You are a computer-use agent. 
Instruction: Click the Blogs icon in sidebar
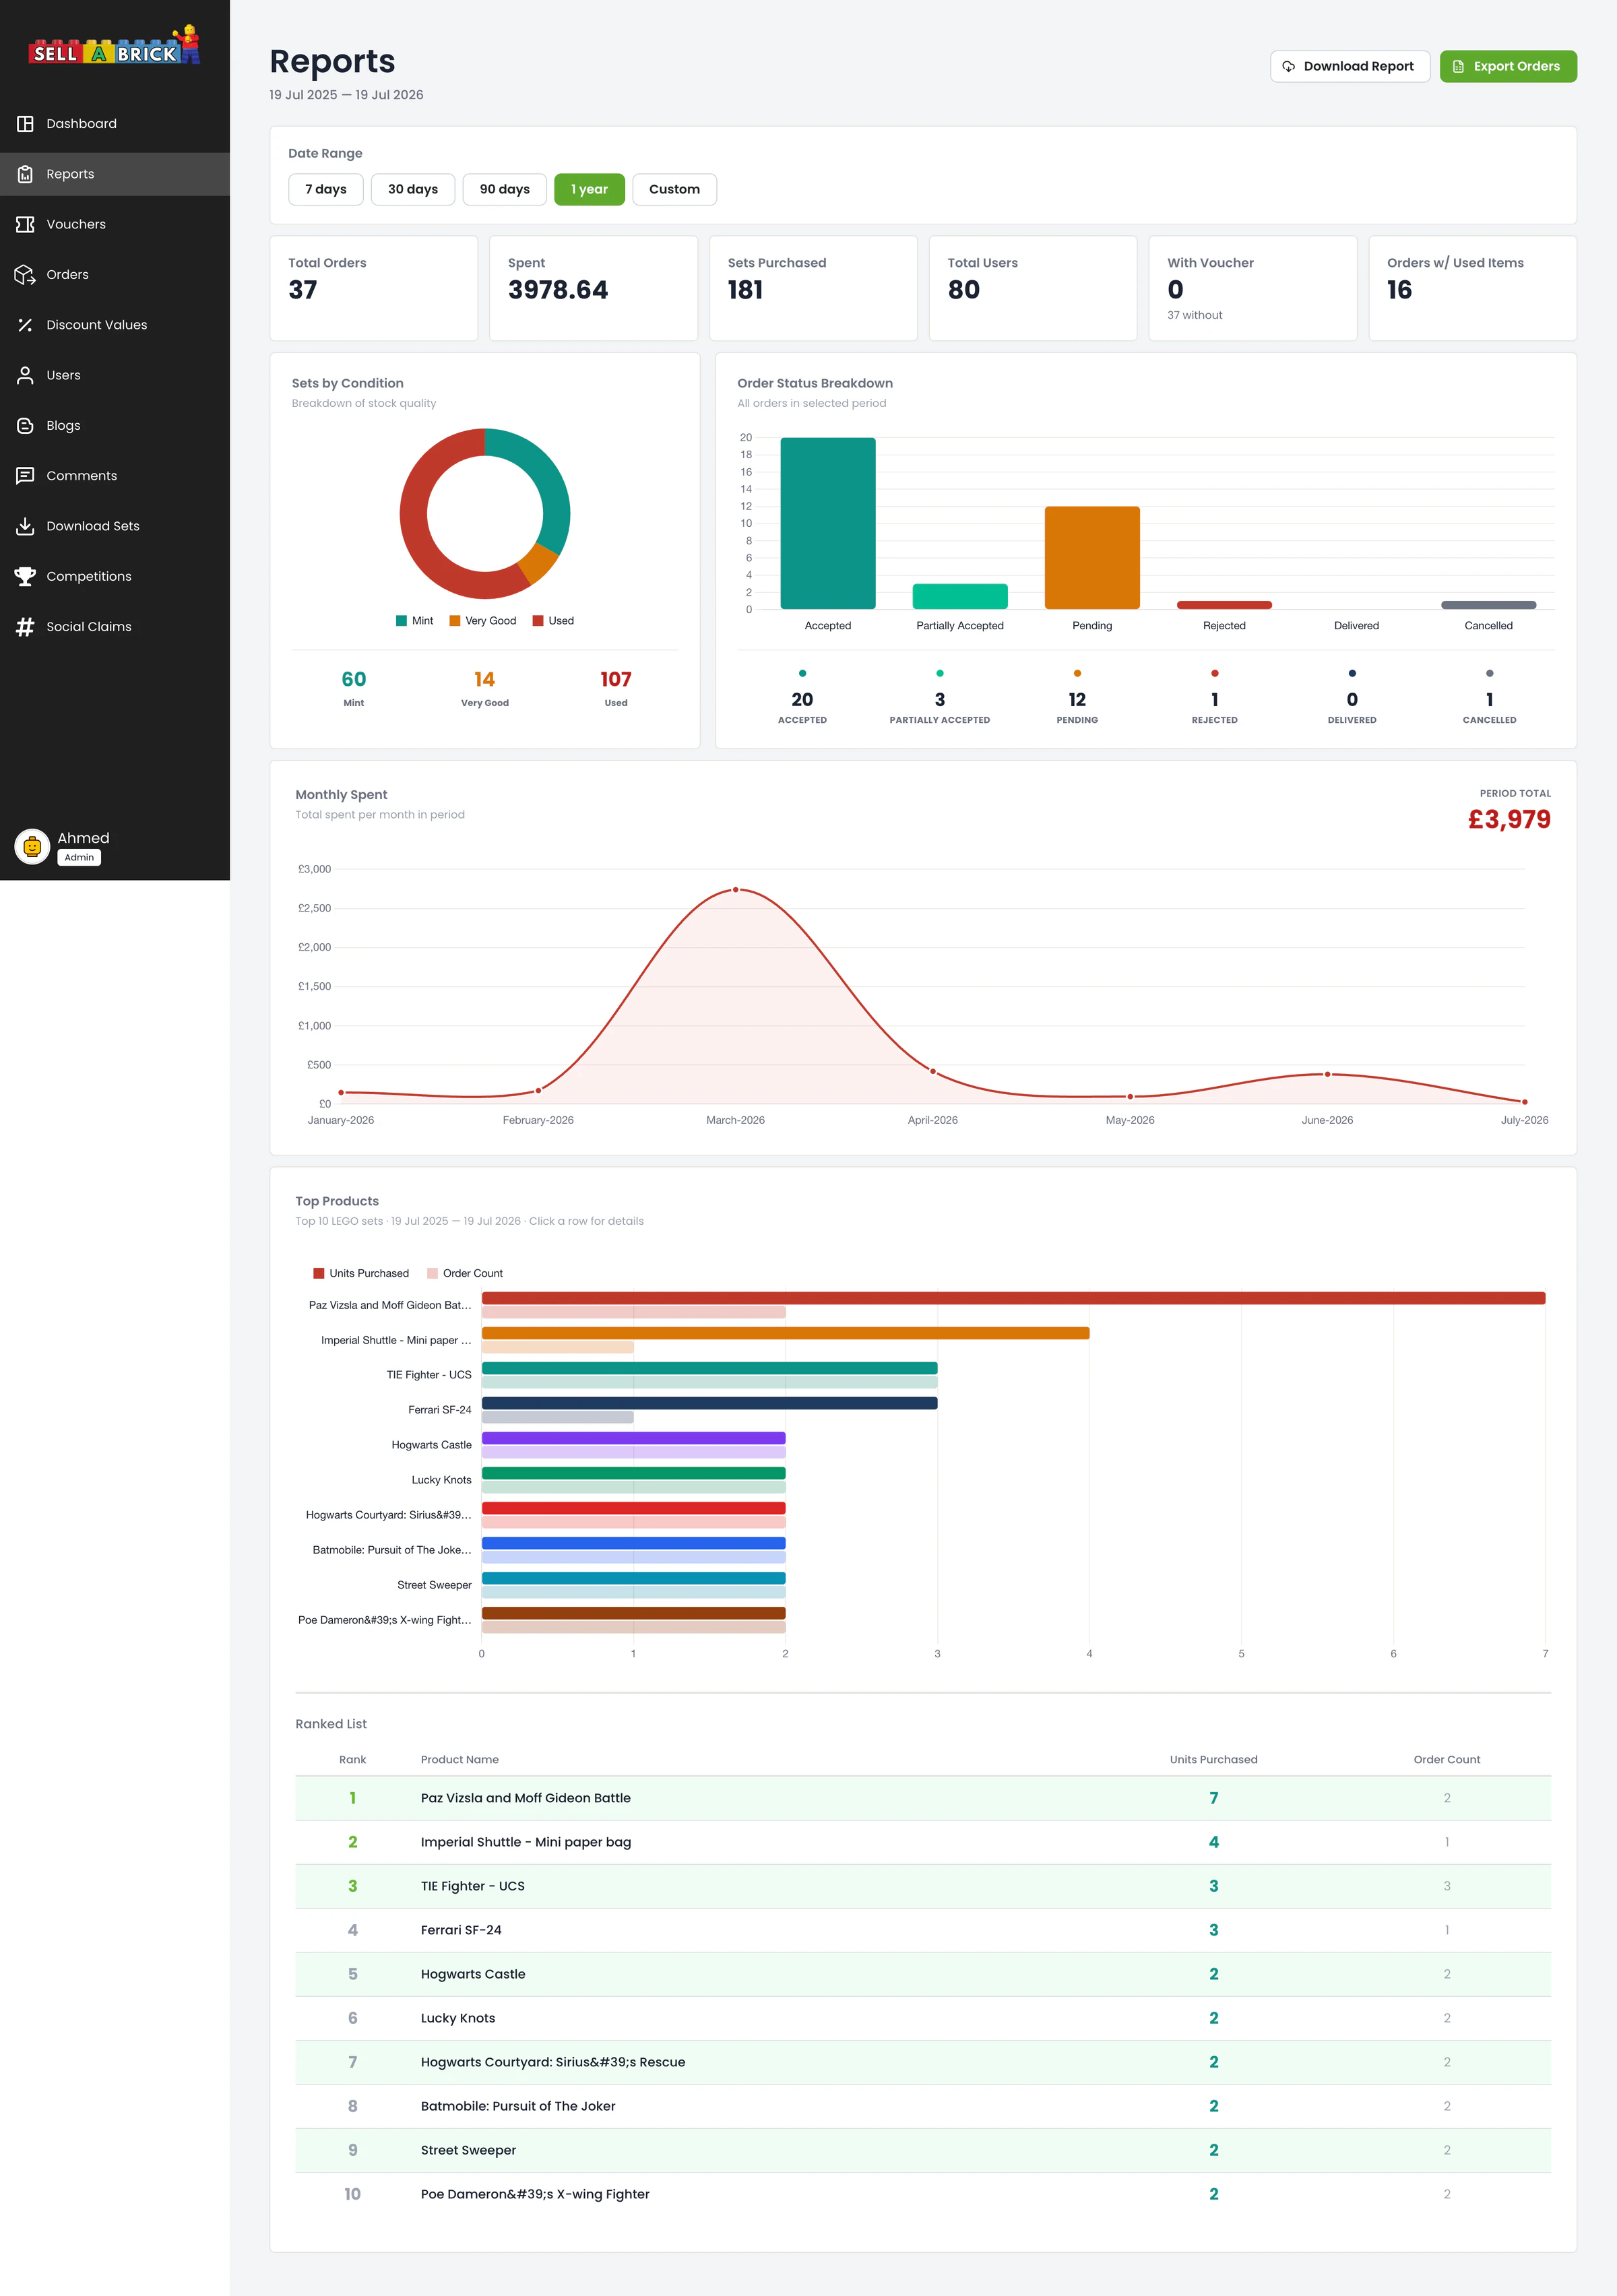[25, 425]
